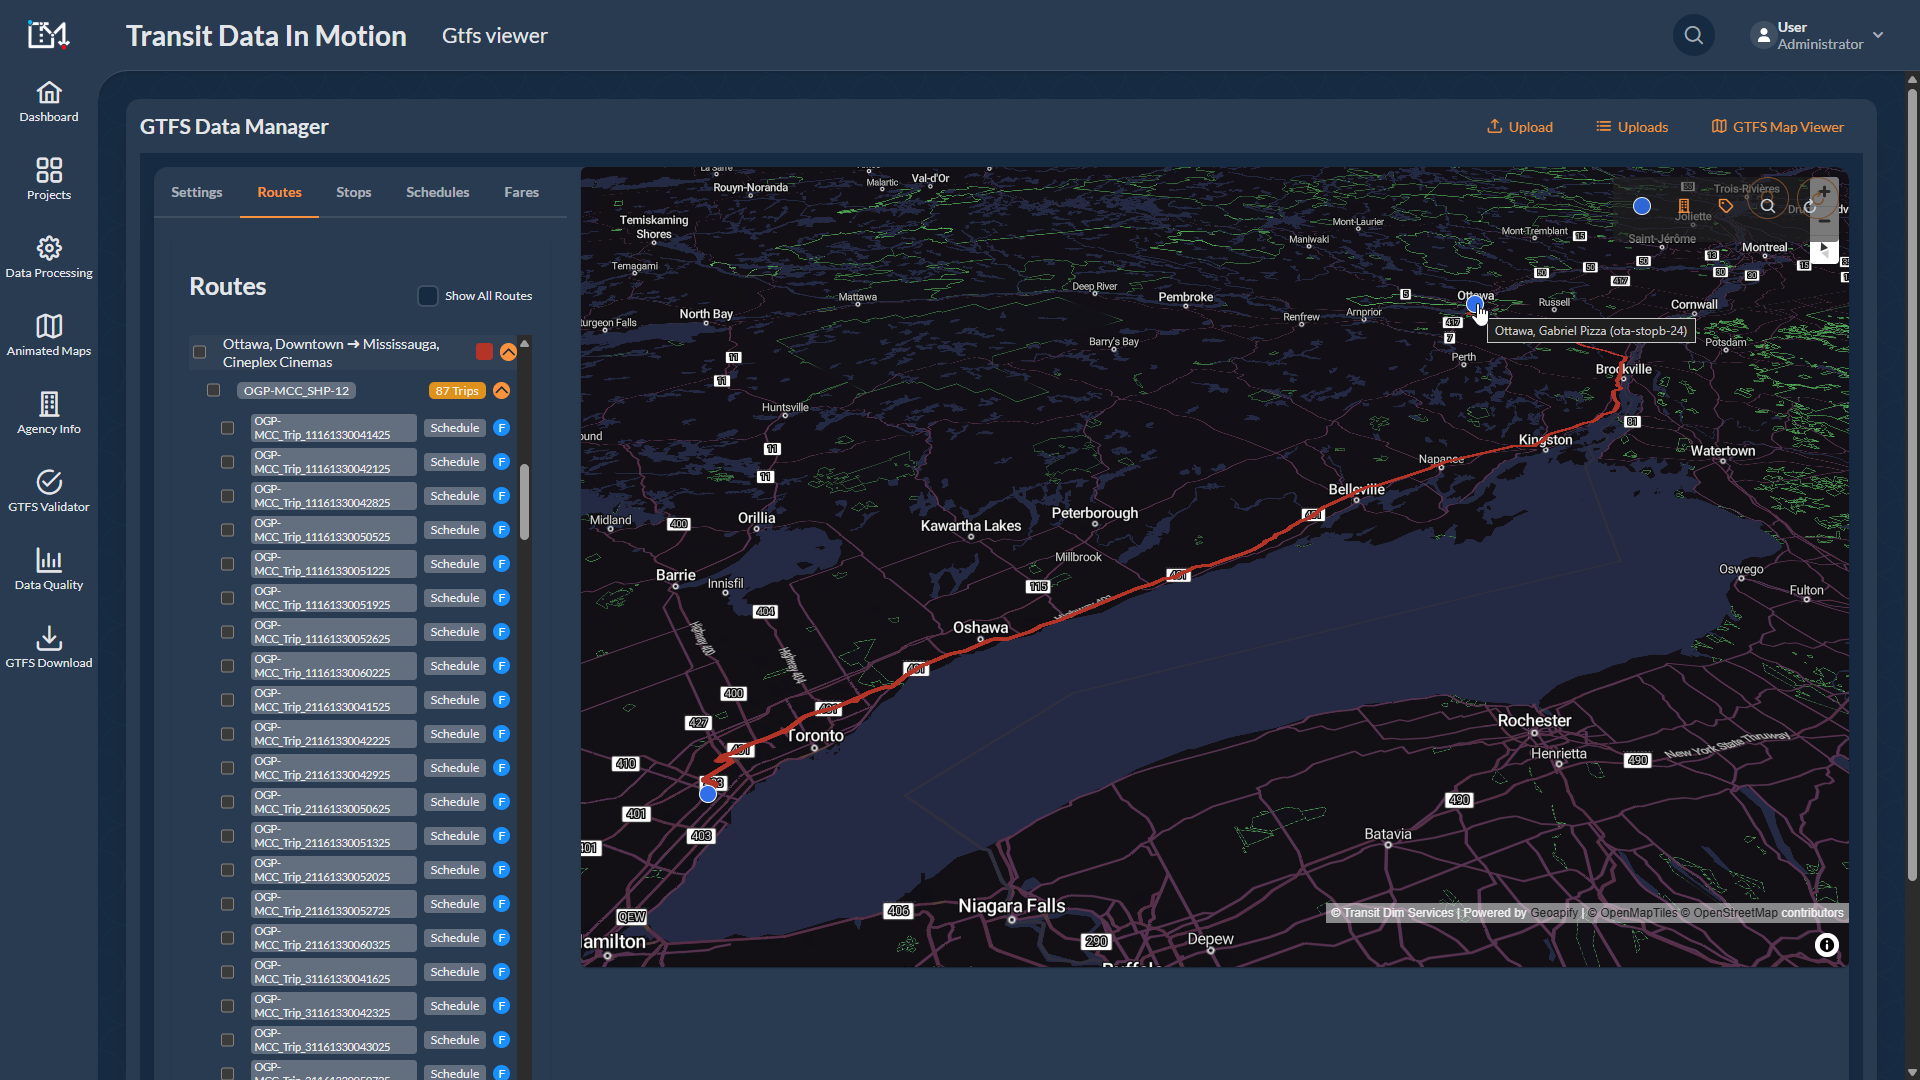Click the map reset rotation icon
The image size is (1920, 1080).
pyautogui.click(x=1810, y=207)
